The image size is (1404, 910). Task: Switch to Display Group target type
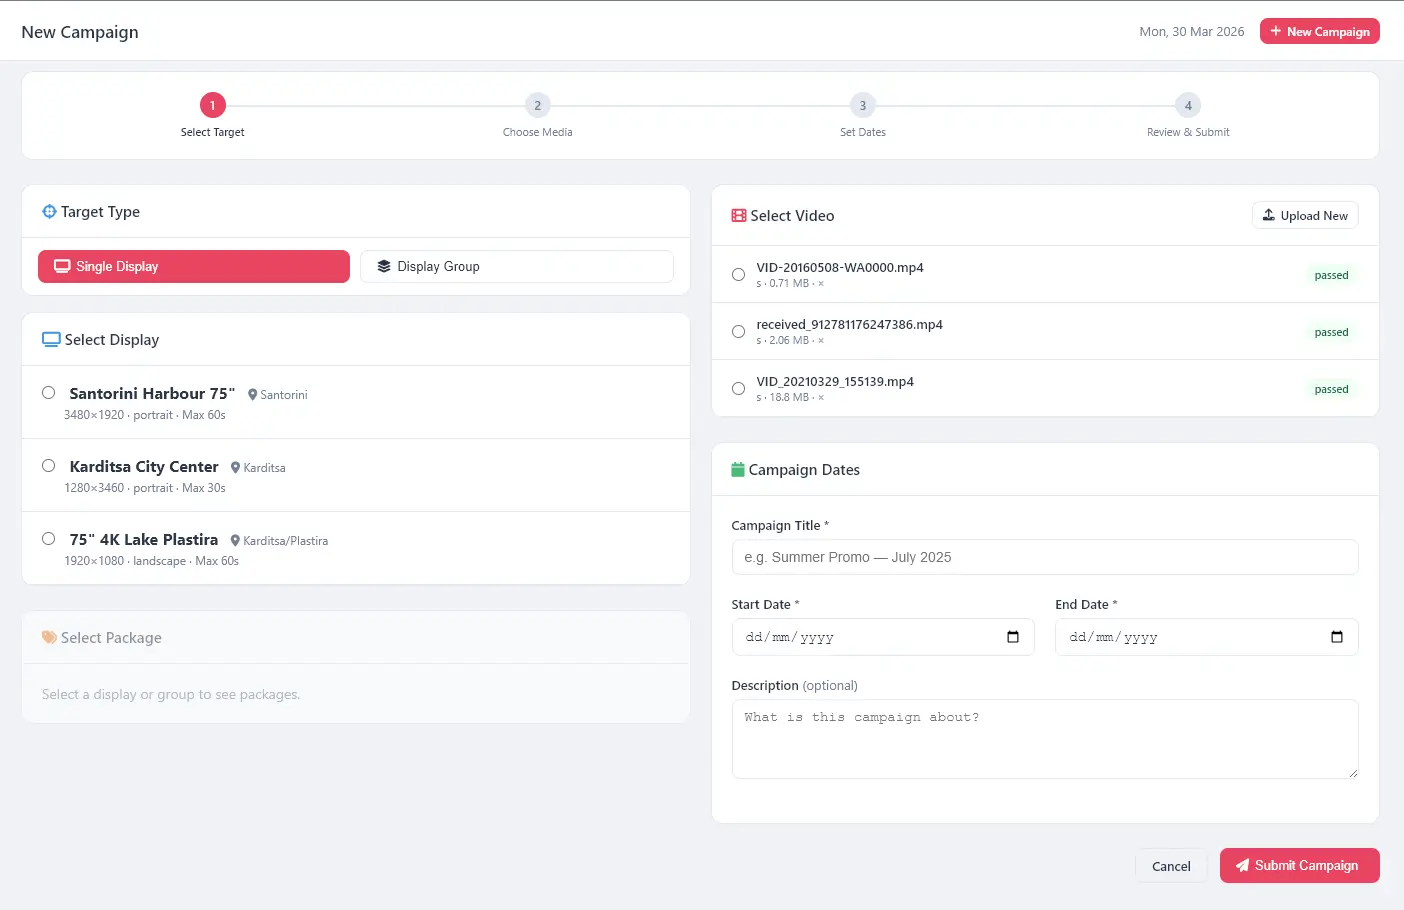[516, 267]
